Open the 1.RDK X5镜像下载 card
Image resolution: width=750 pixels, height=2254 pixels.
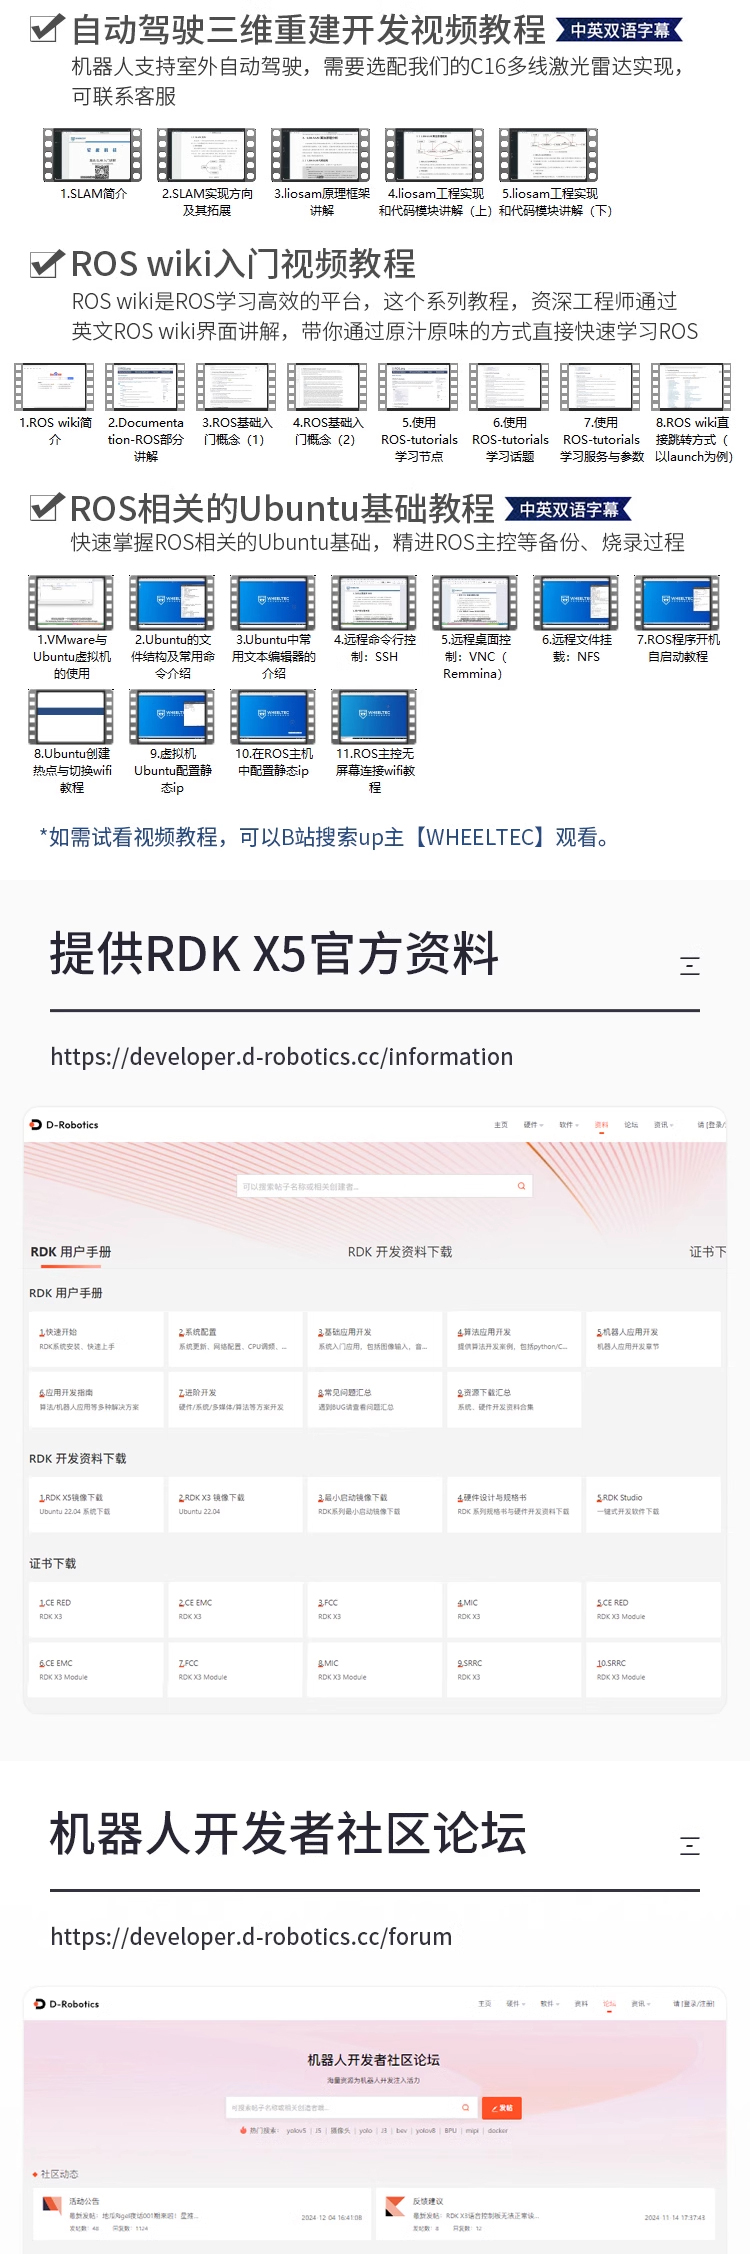tap(95, 1504)
